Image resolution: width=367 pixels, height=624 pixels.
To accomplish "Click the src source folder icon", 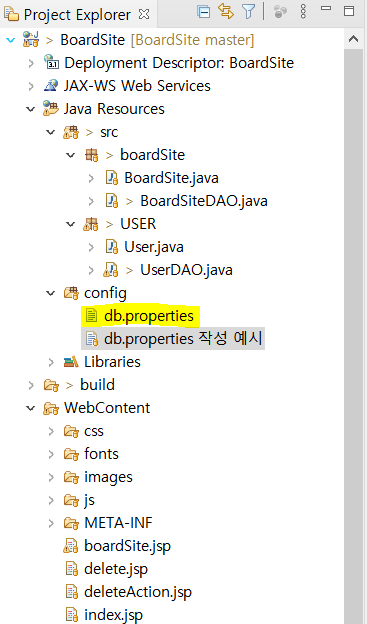I will tap(71, 132).
